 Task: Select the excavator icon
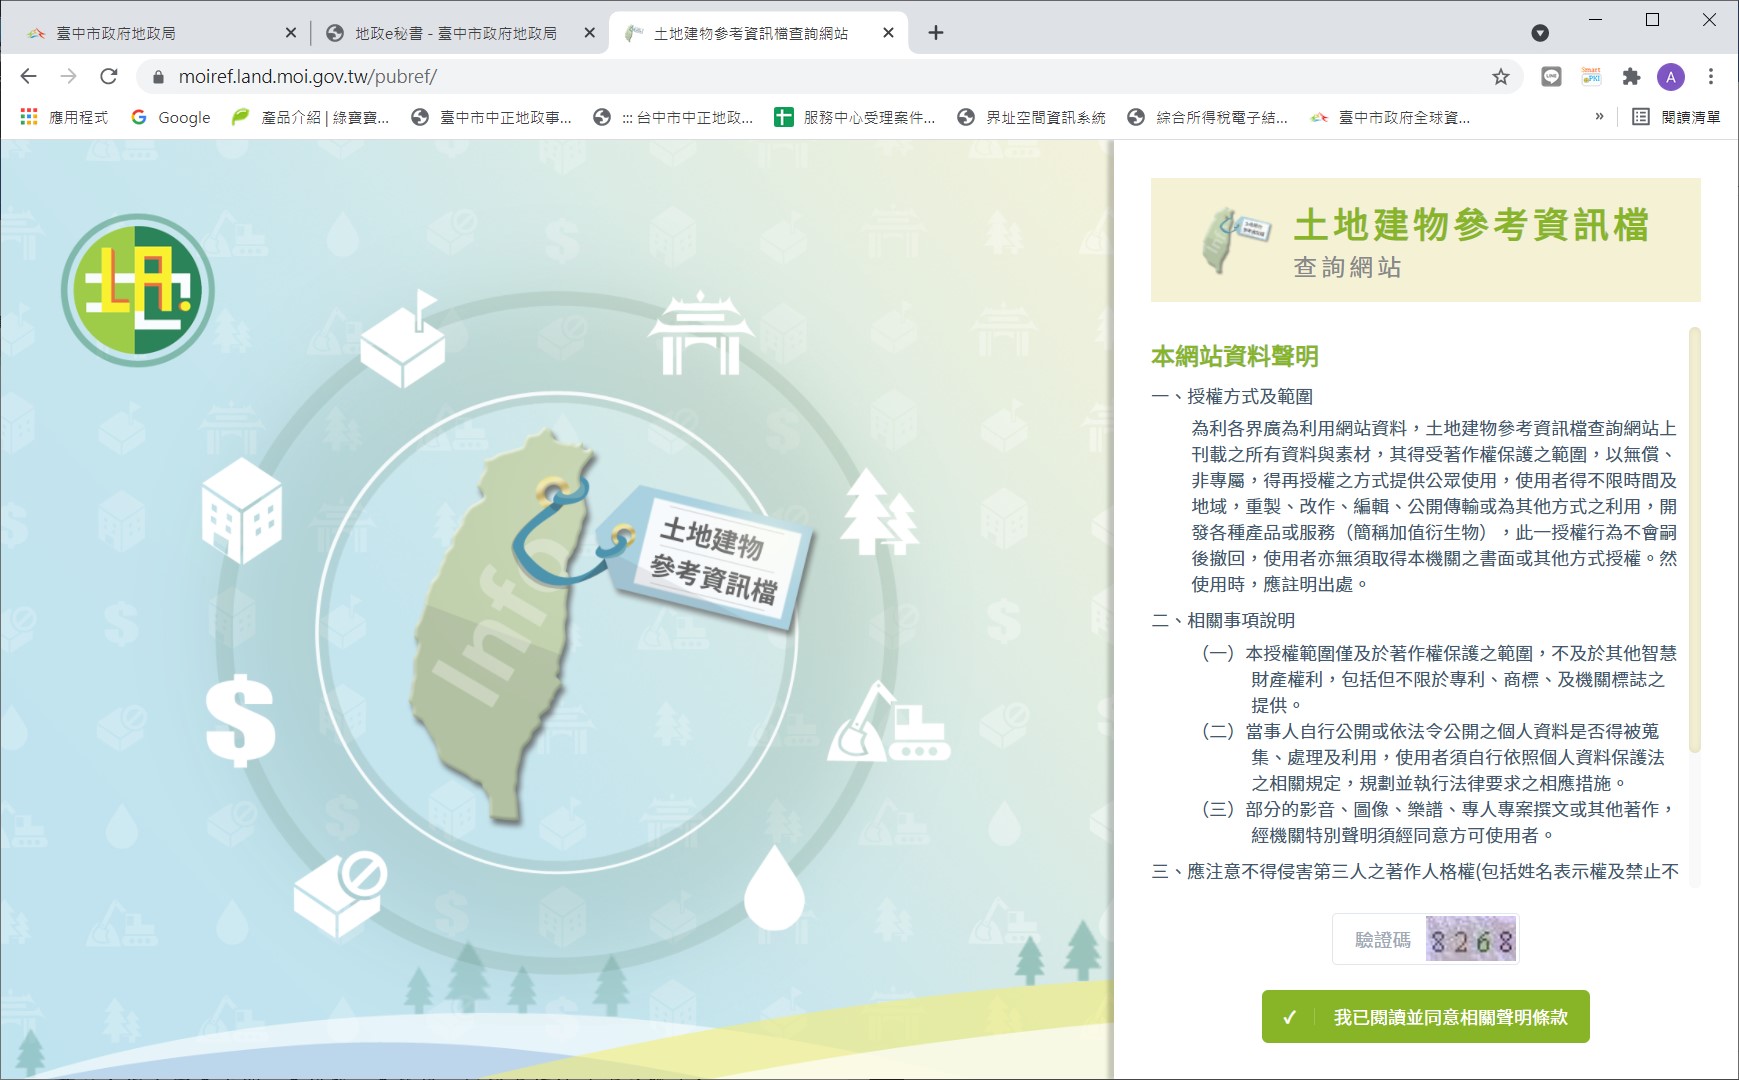click(888, 723)
